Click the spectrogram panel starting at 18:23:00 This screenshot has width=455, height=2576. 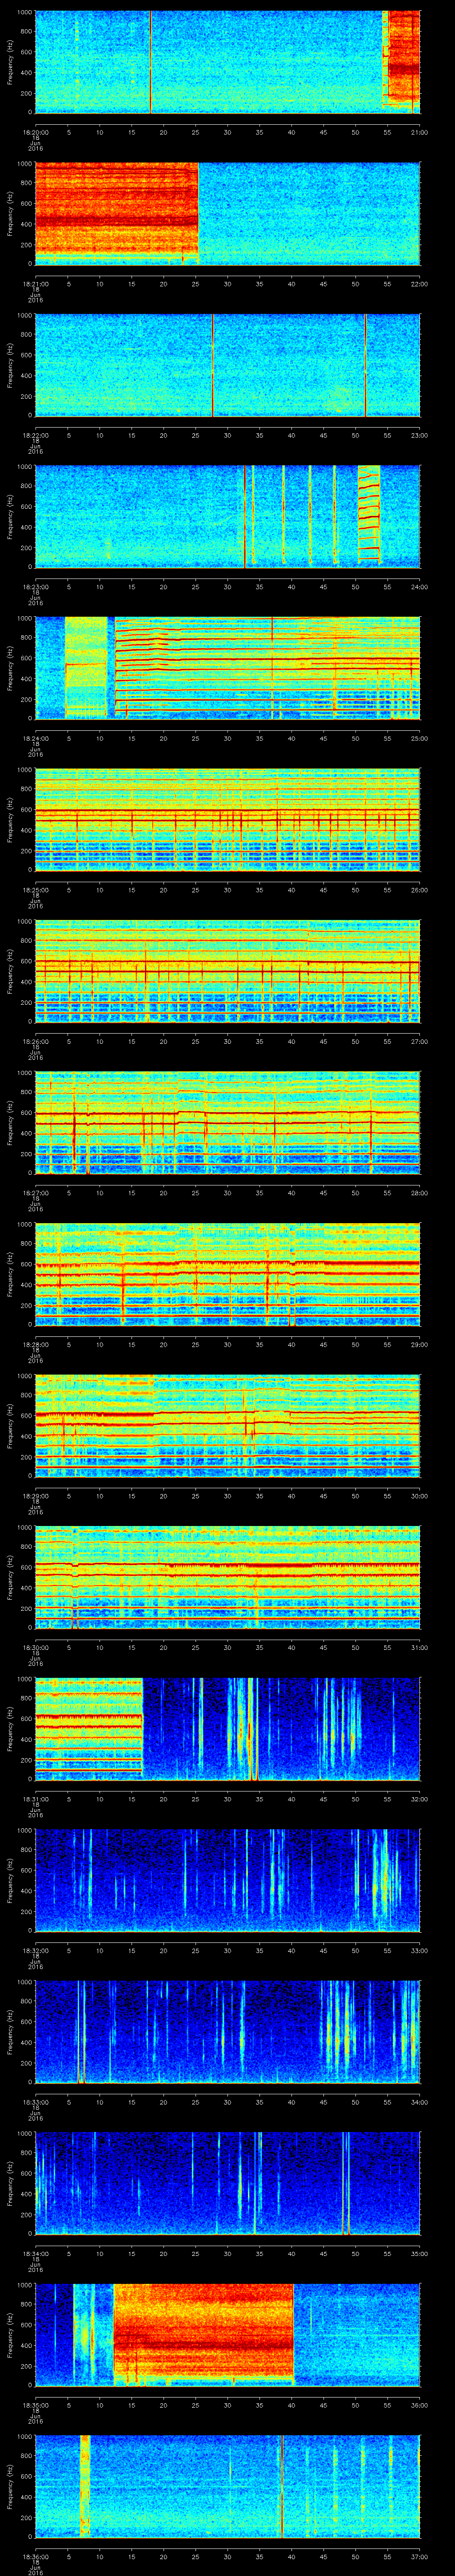pyautogui.click(x=227, y=517)
